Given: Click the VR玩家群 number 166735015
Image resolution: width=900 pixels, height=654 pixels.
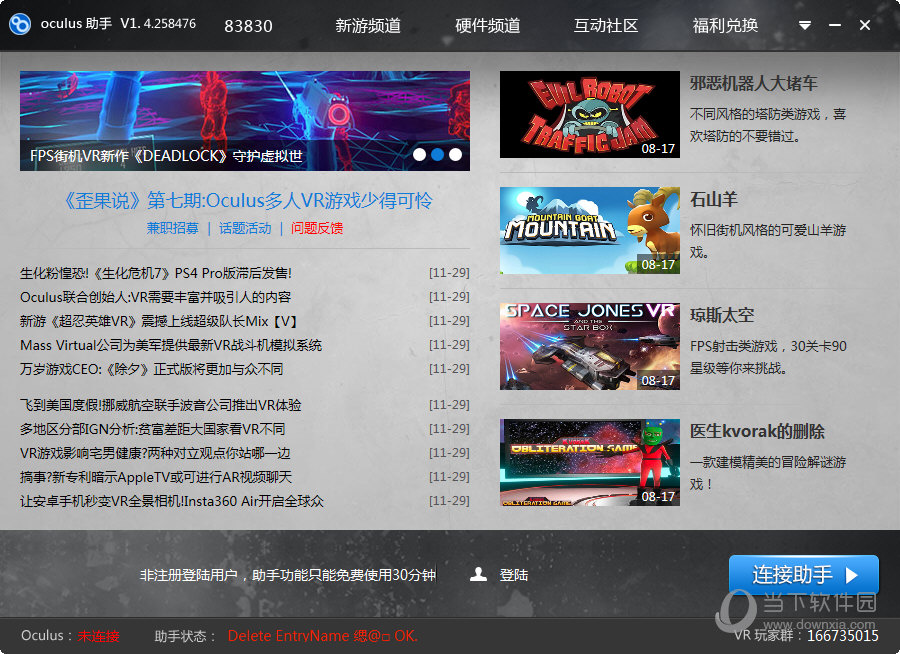Looking at the screenshot, I should coord(843,636).
